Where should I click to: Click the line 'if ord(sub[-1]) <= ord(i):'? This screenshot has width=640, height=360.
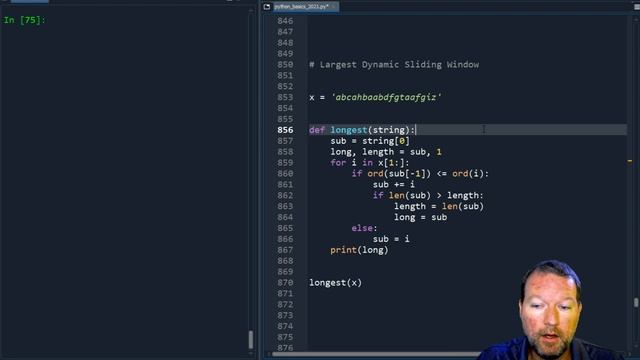pos(420,174)
